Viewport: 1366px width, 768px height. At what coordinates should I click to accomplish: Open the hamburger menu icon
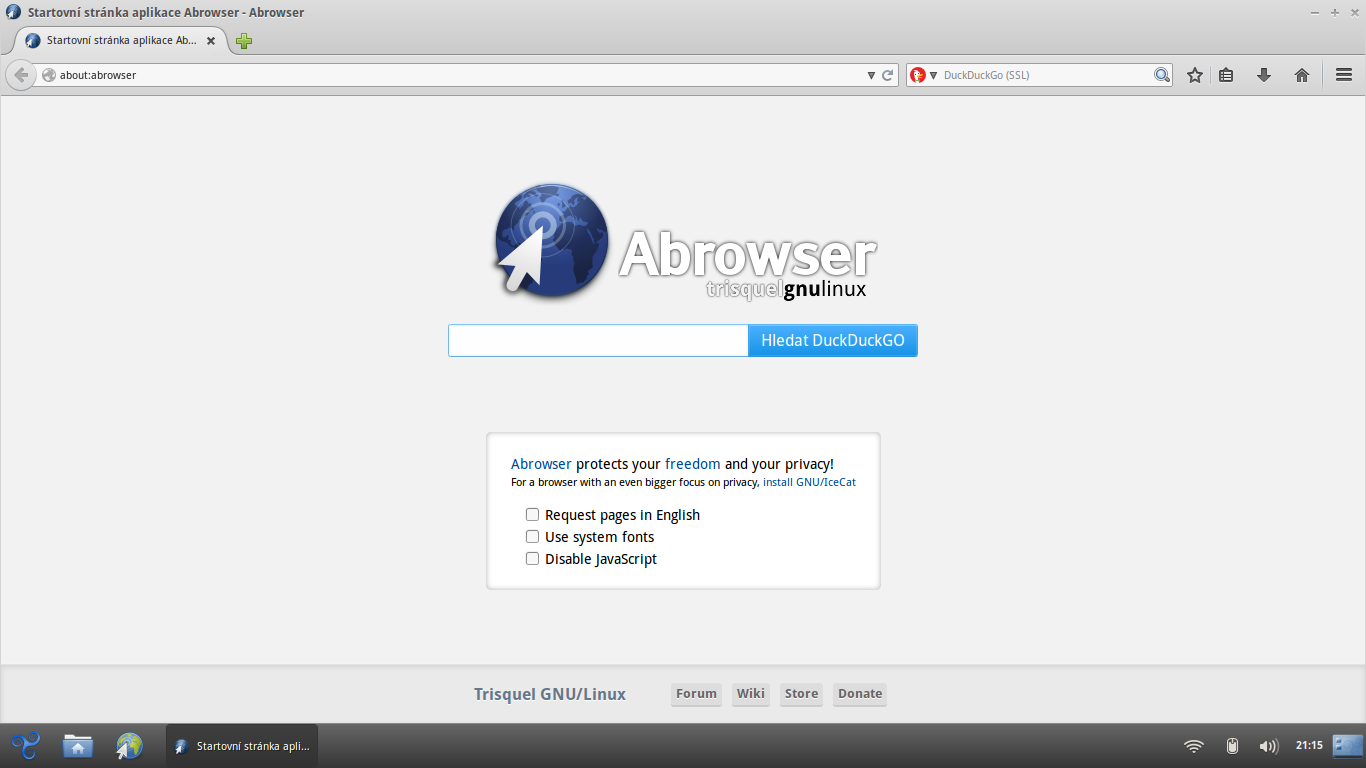pos(1344,75)
